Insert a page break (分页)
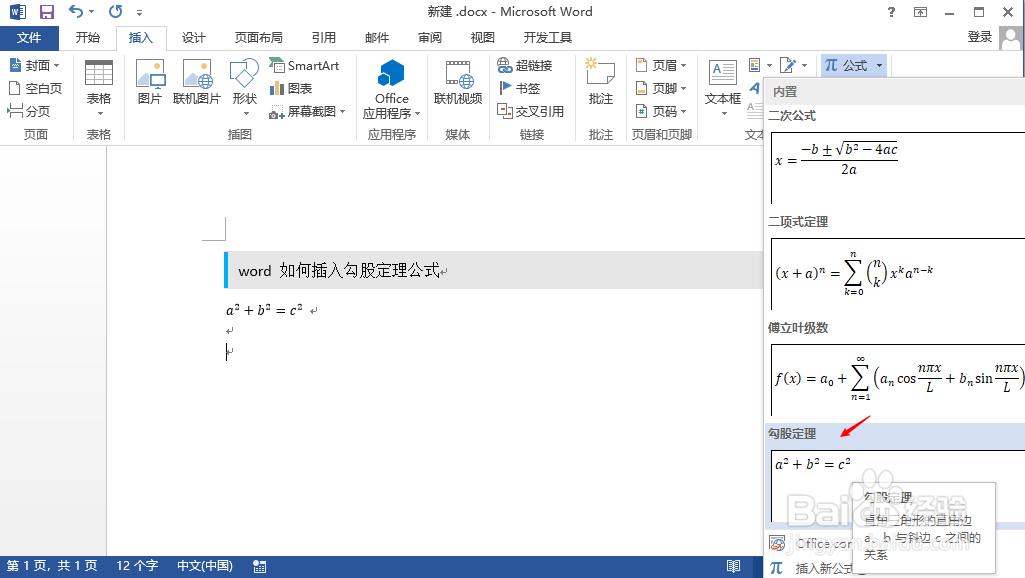The height and width of the screenshot is (578, 1025). [x=29, y=111]
